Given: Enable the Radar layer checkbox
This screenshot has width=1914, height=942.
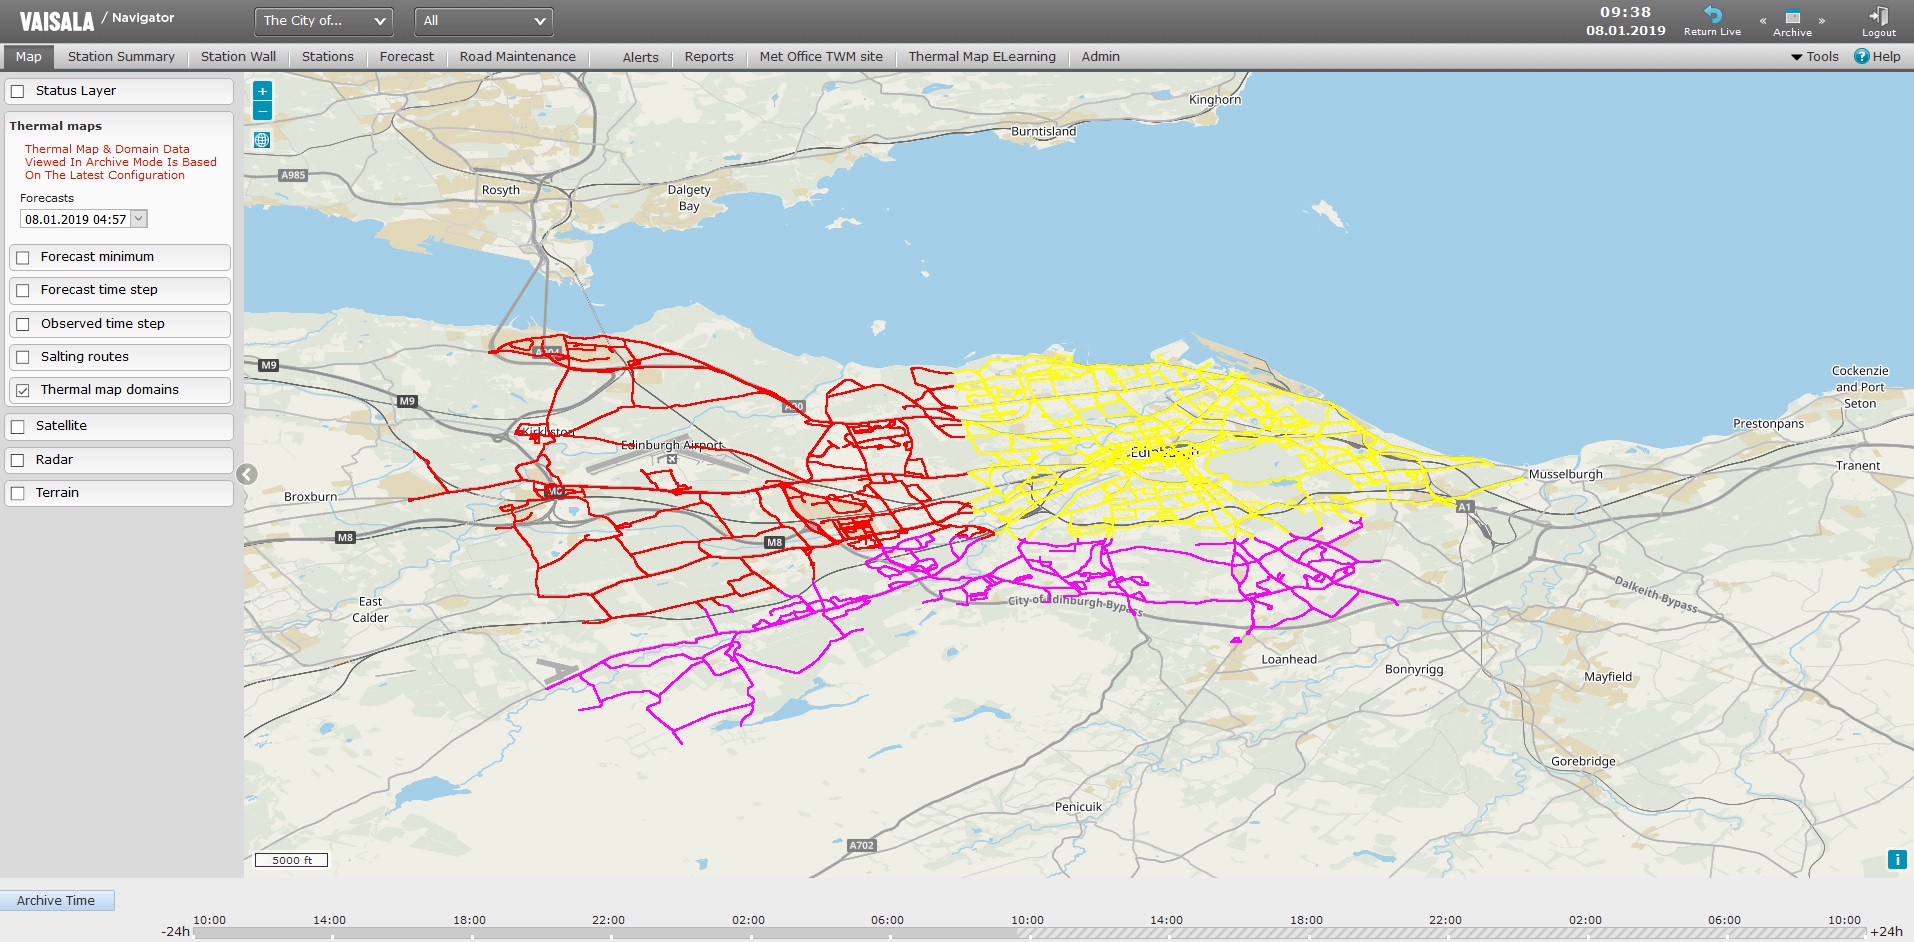Looking at the screenshot, I should [18, 459].
